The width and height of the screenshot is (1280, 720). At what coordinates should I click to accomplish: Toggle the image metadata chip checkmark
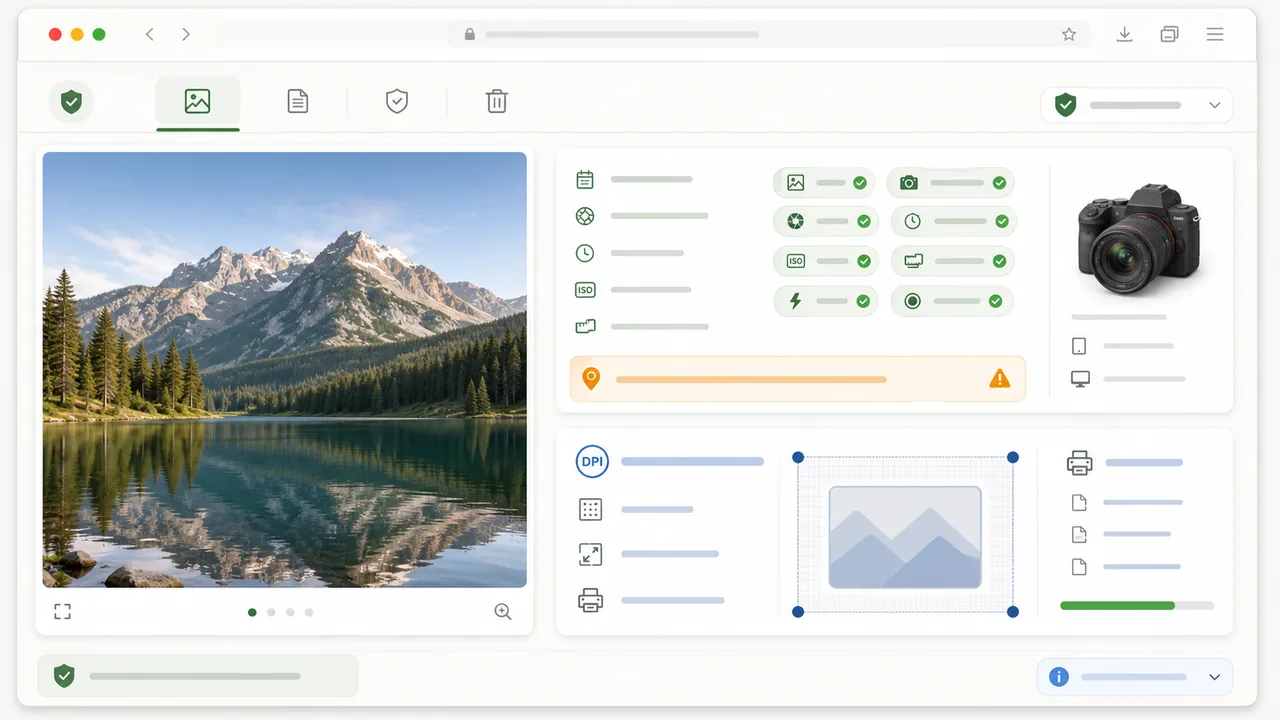[860, 183]
